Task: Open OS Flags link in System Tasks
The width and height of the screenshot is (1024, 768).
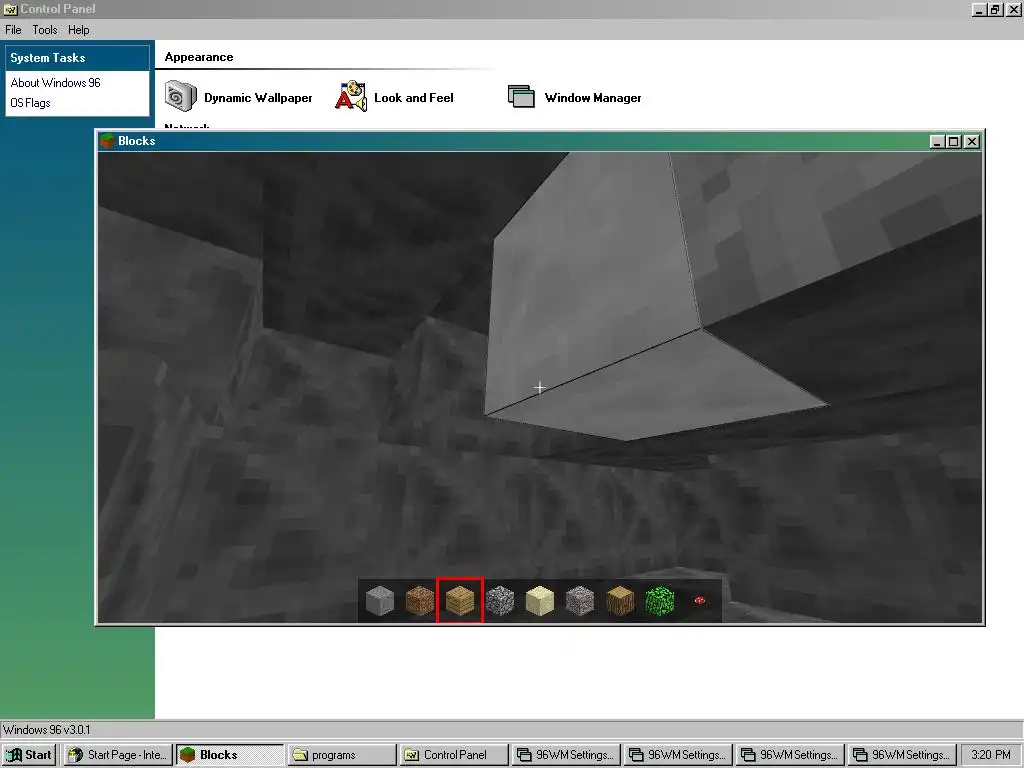Action: tap(30, 103)
